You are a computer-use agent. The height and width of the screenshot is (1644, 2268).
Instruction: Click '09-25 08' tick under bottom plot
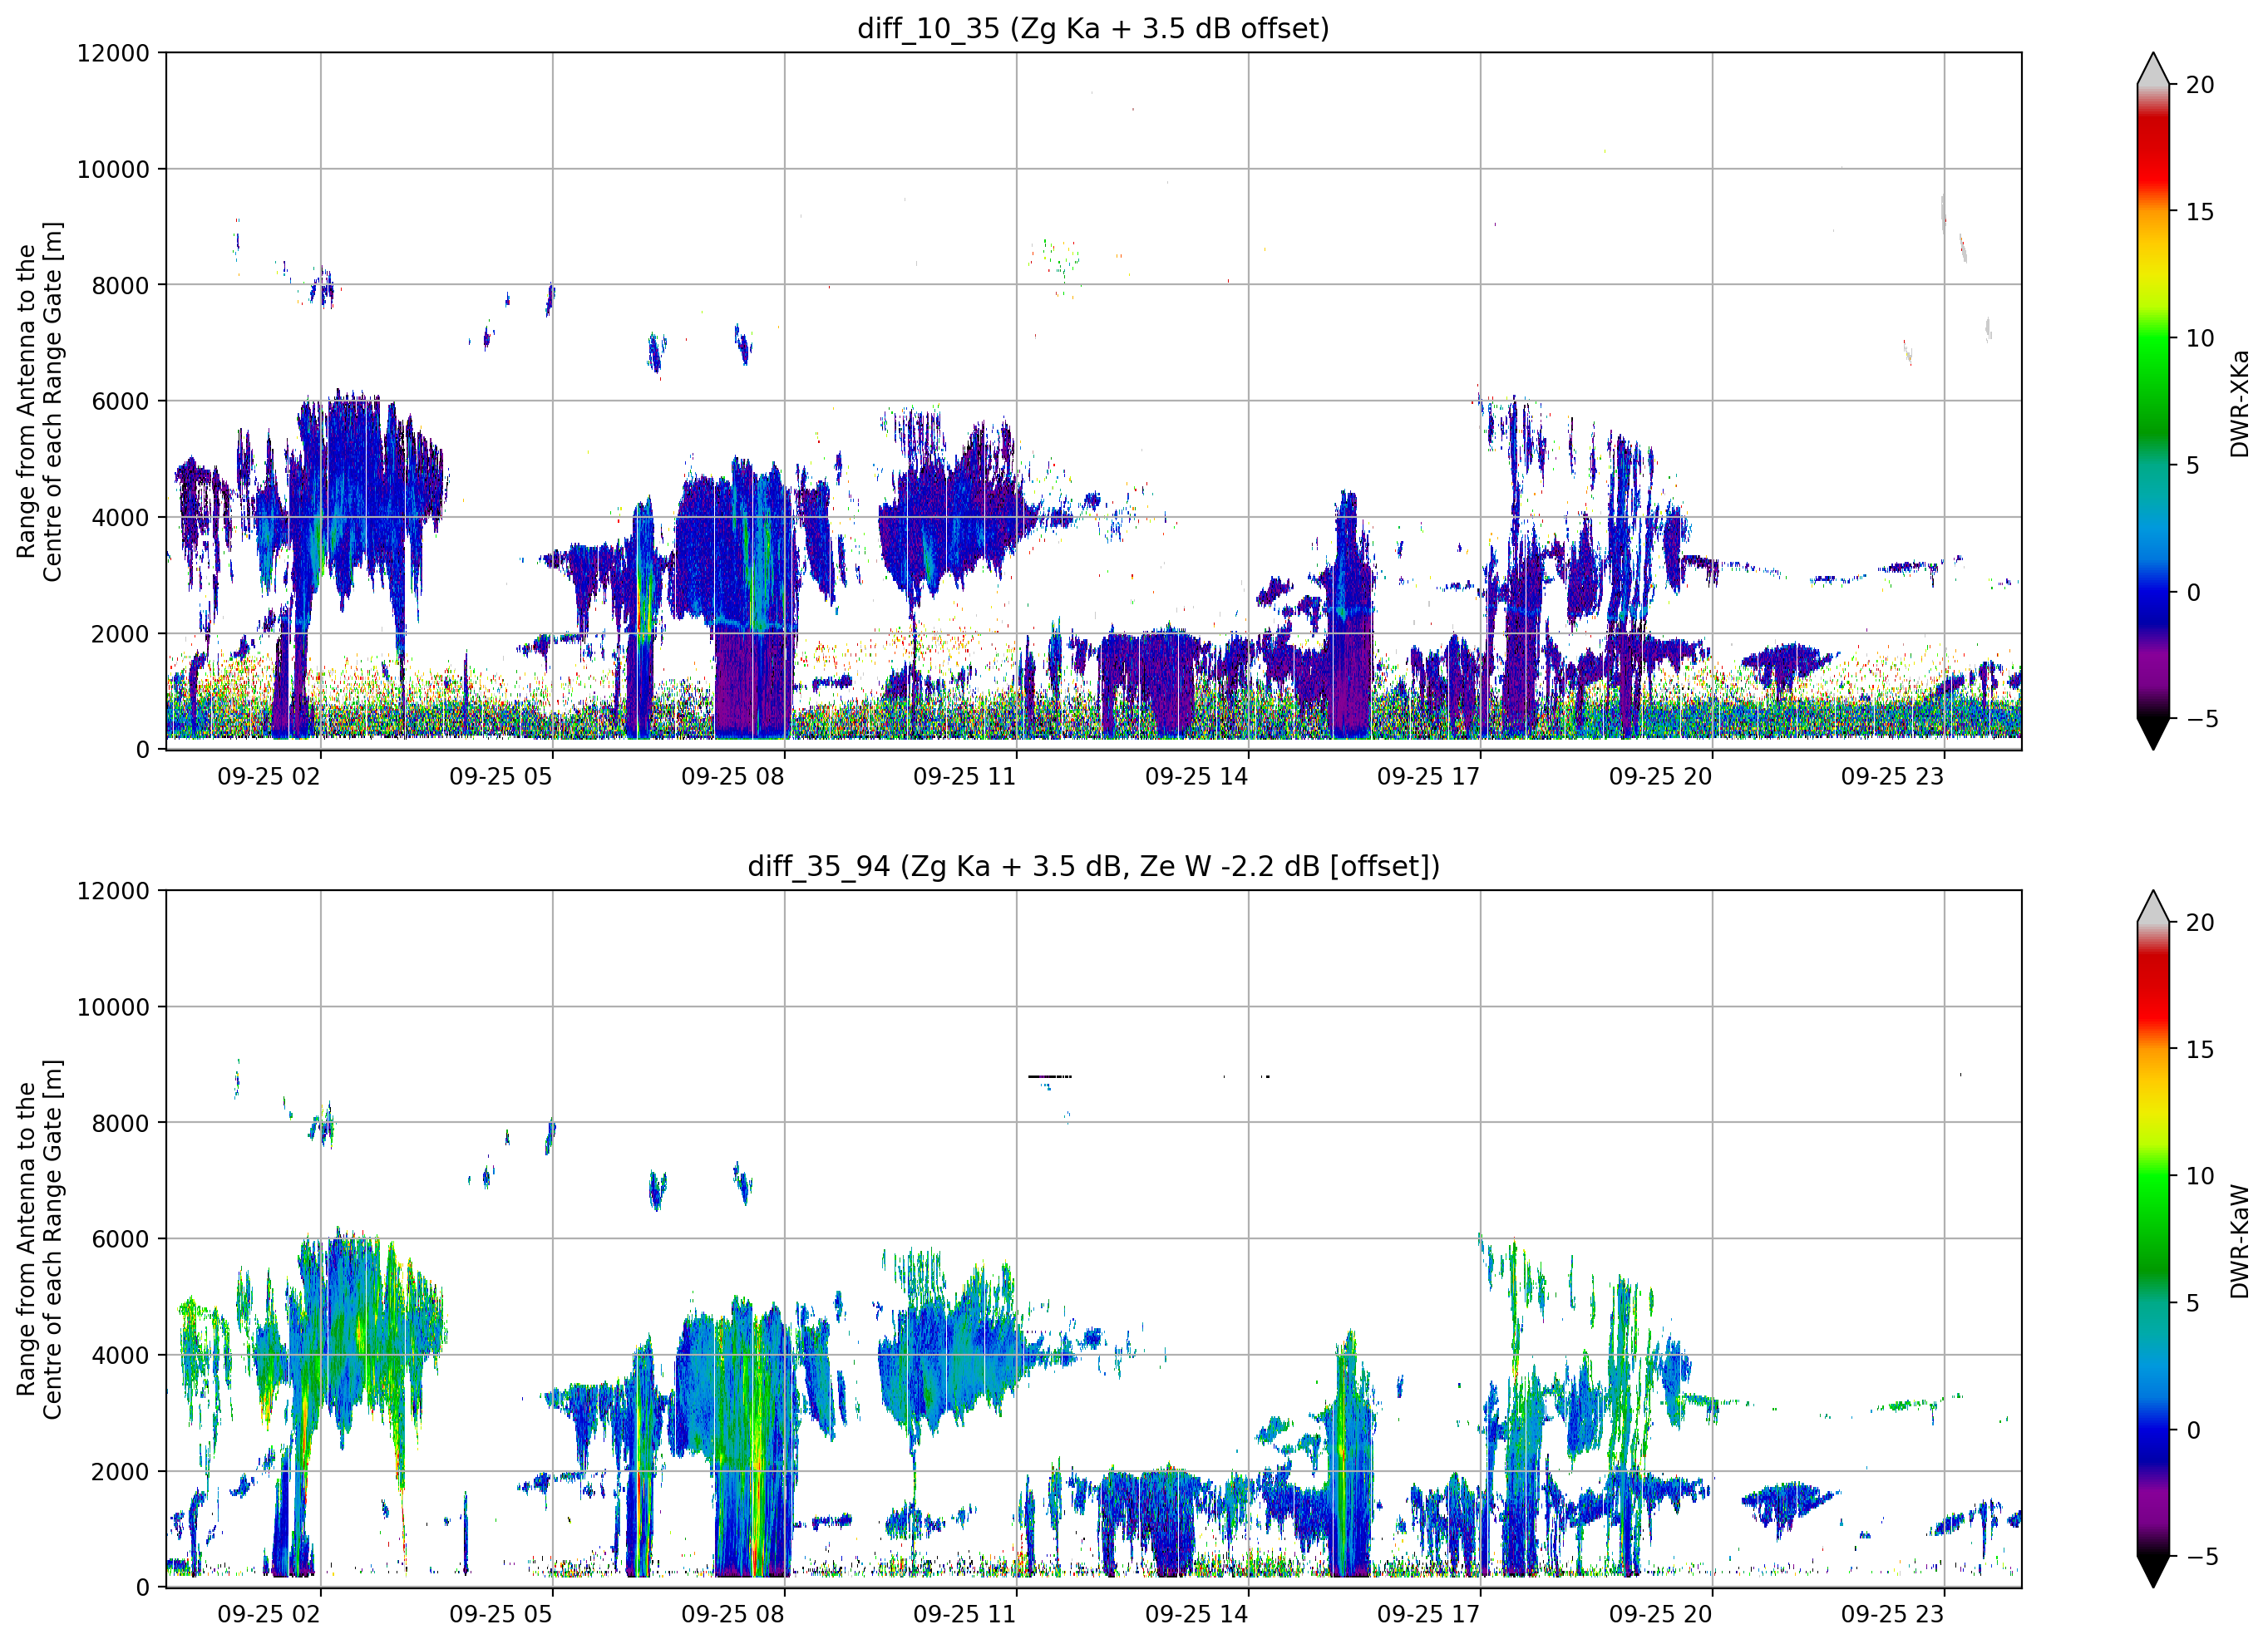point(733,1615)
